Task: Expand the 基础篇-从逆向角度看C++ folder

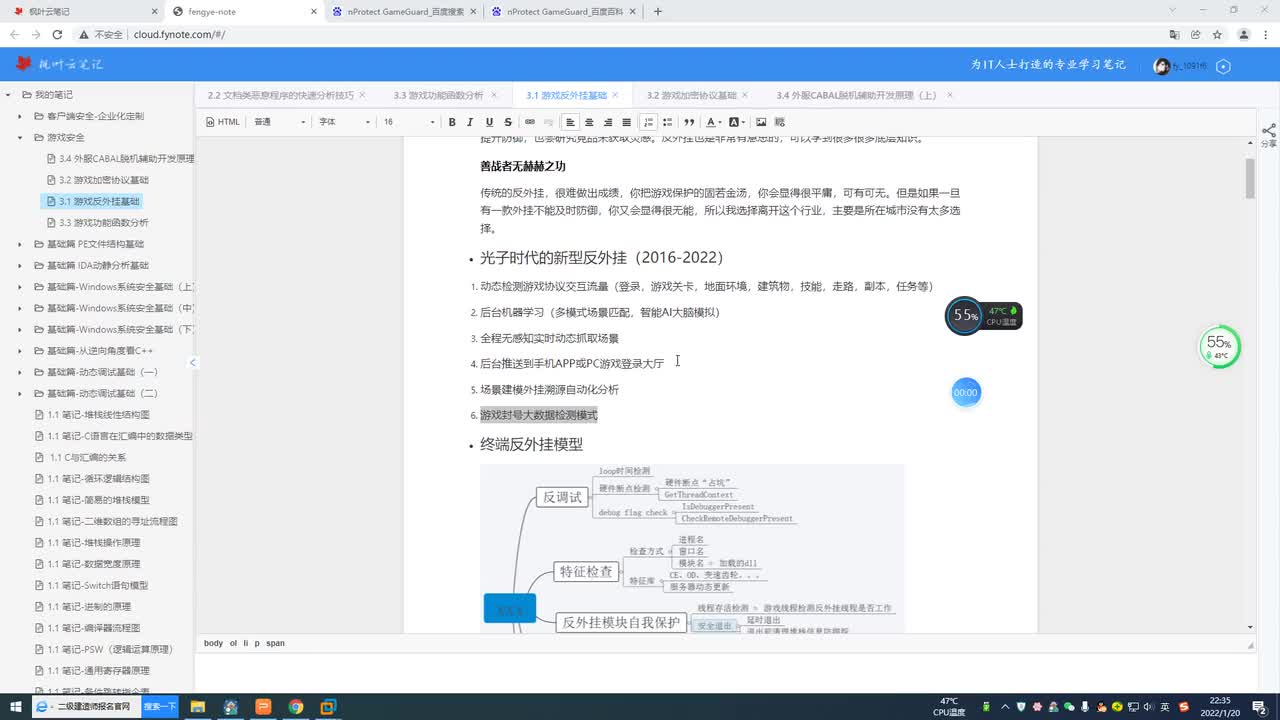Action: [21, 351]
